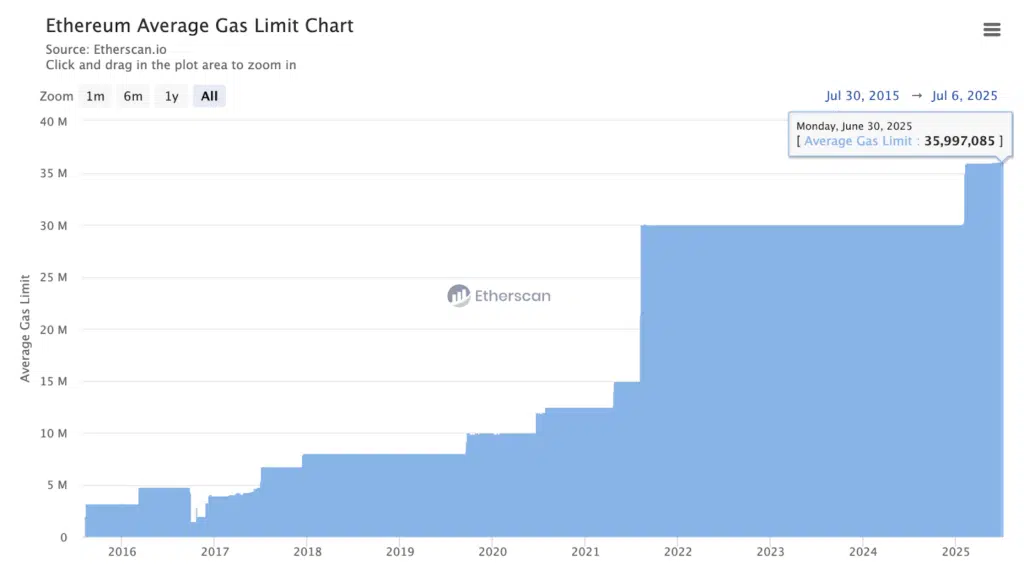1024x581 pixels.
Task: Switch zoom to 1y
Action: point(172,96)
